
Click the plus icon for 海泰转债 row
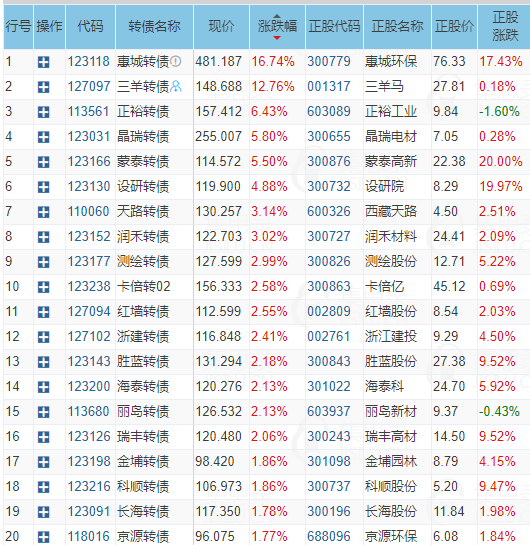click(x=43, y=387)
